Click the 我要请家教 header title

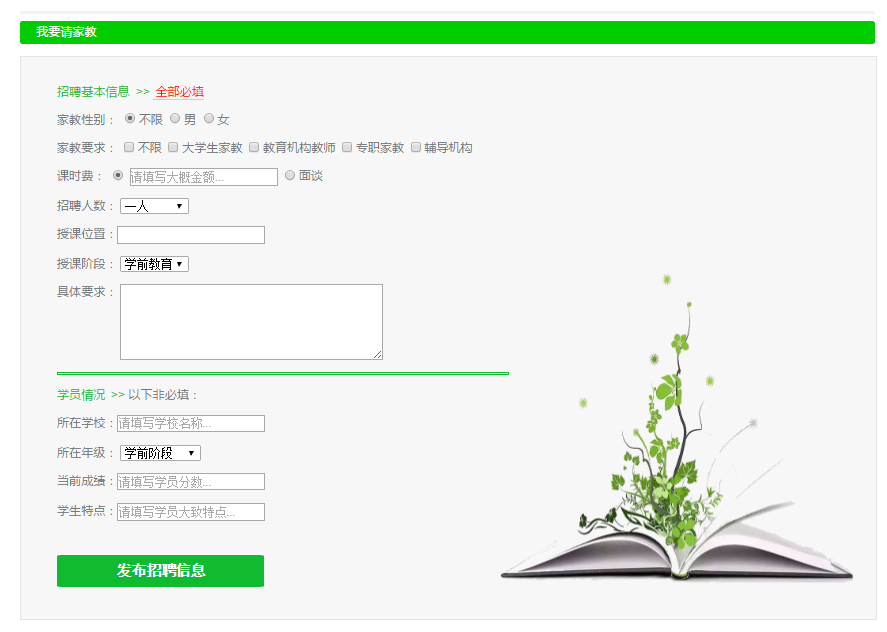tap(67, 32)
